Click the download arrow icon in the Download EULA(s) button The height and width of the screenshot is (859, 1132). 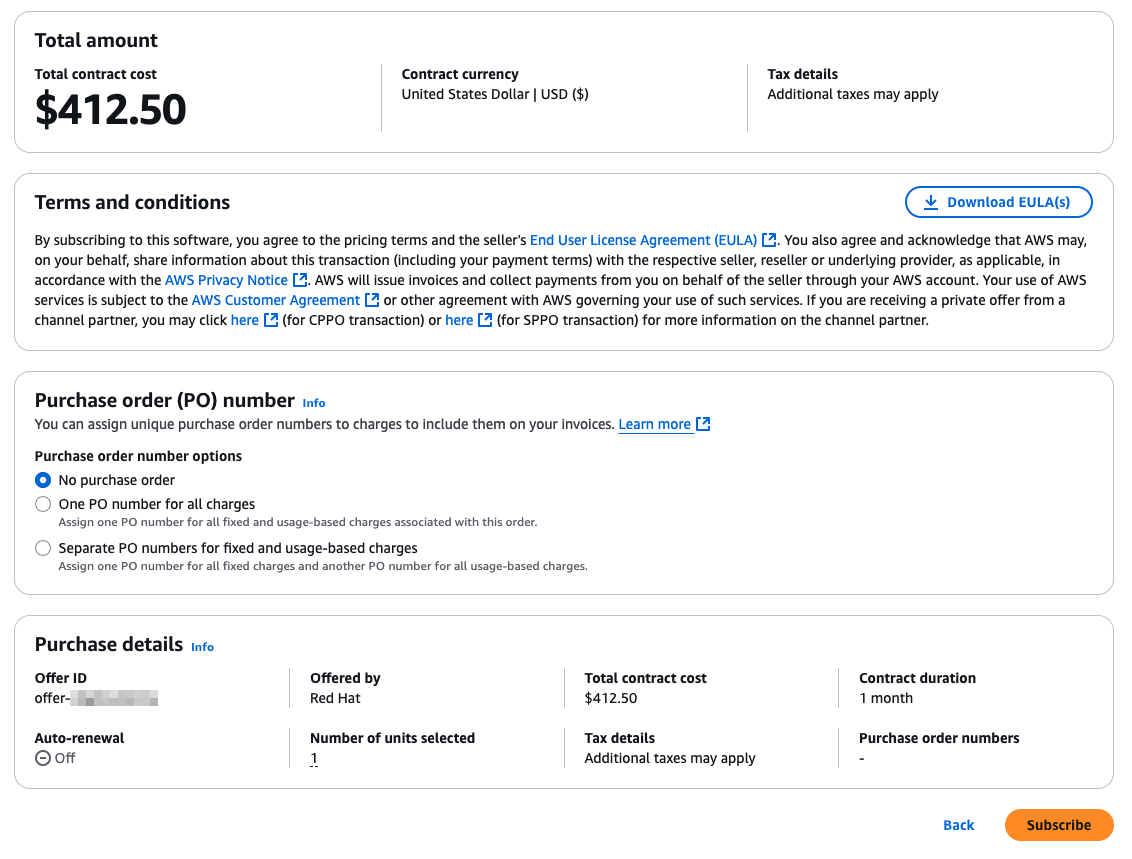(931, 203)
